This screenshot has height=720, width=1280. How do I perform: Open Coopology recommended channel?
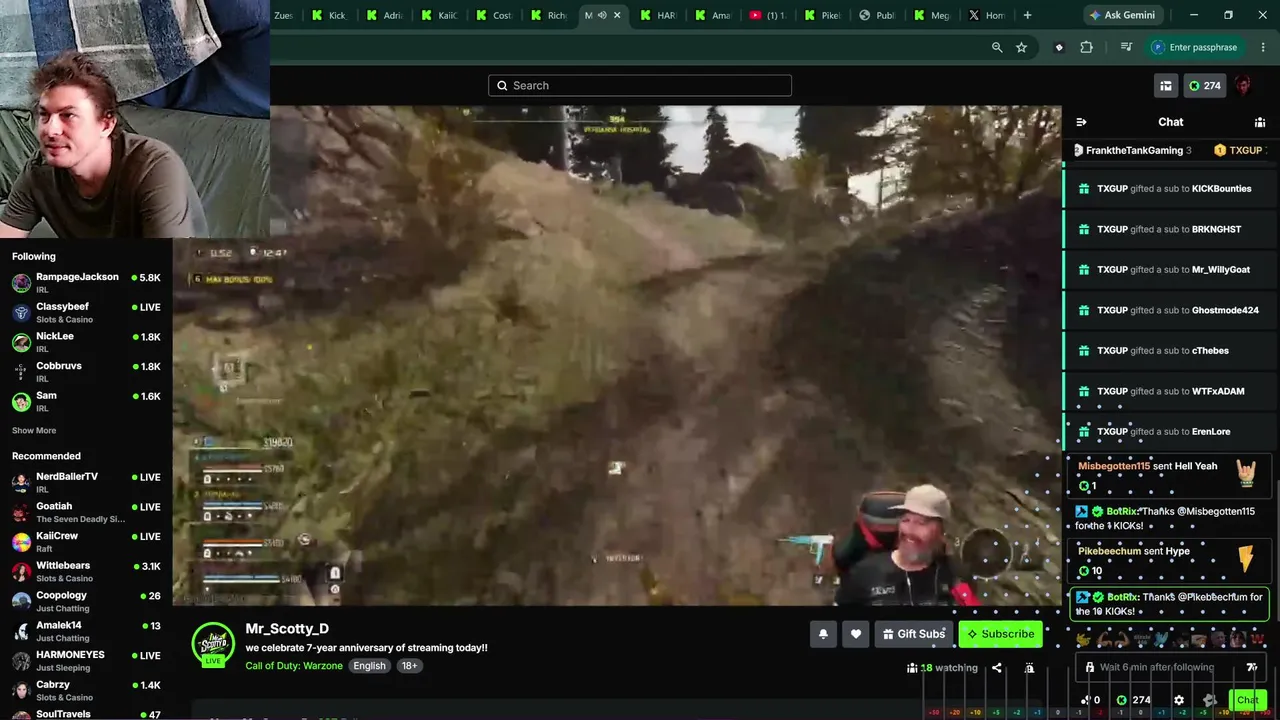[x=86, y=601]
